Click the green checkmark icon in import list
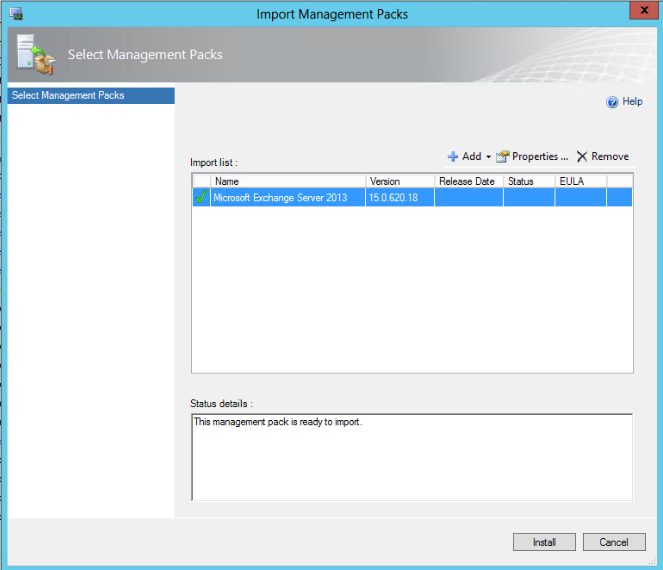Viewport: 663px width, 570px height. pos(201,198)
